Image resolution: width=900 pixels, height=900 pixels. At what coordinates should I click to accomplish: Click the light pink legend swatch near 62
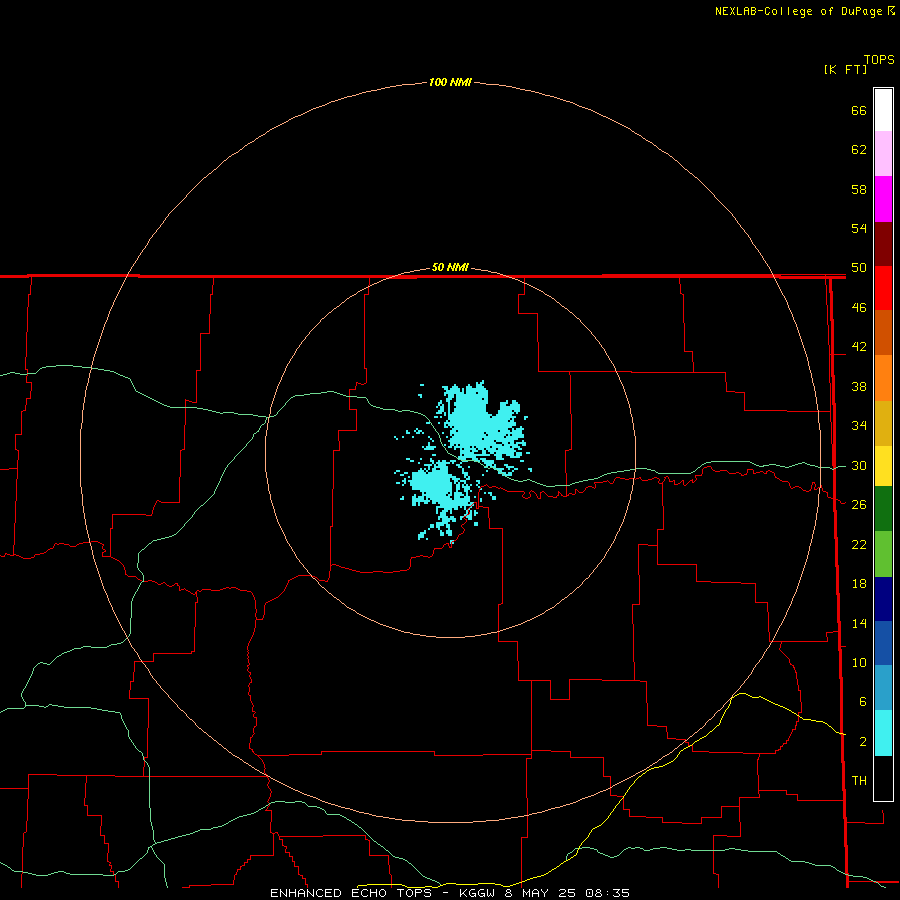pos(883,154)
